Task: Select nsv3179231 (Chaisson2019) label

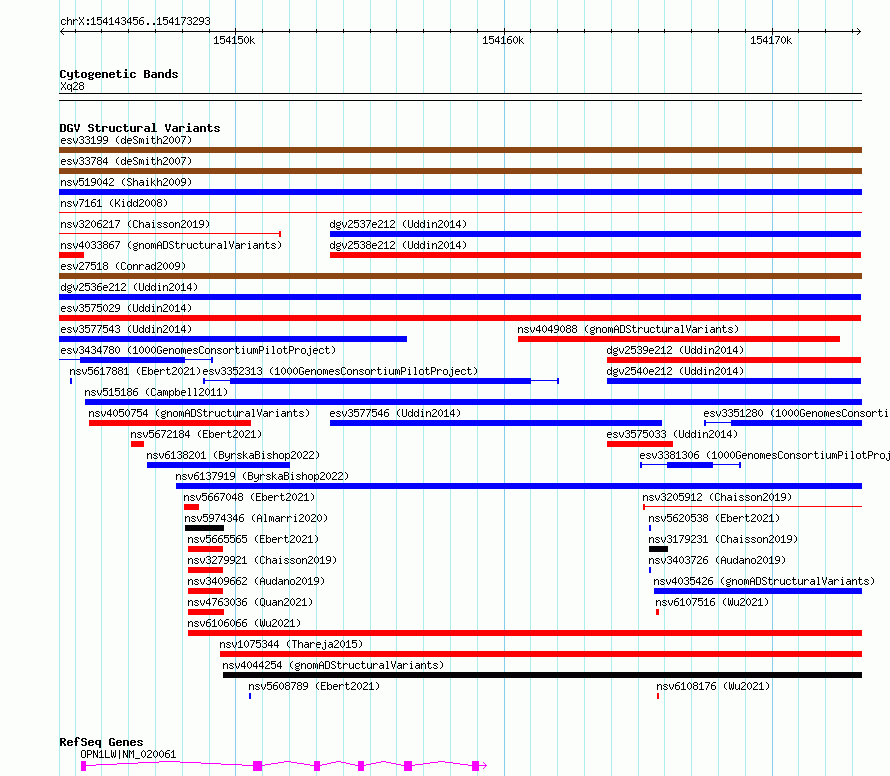Action: [723, 539]
